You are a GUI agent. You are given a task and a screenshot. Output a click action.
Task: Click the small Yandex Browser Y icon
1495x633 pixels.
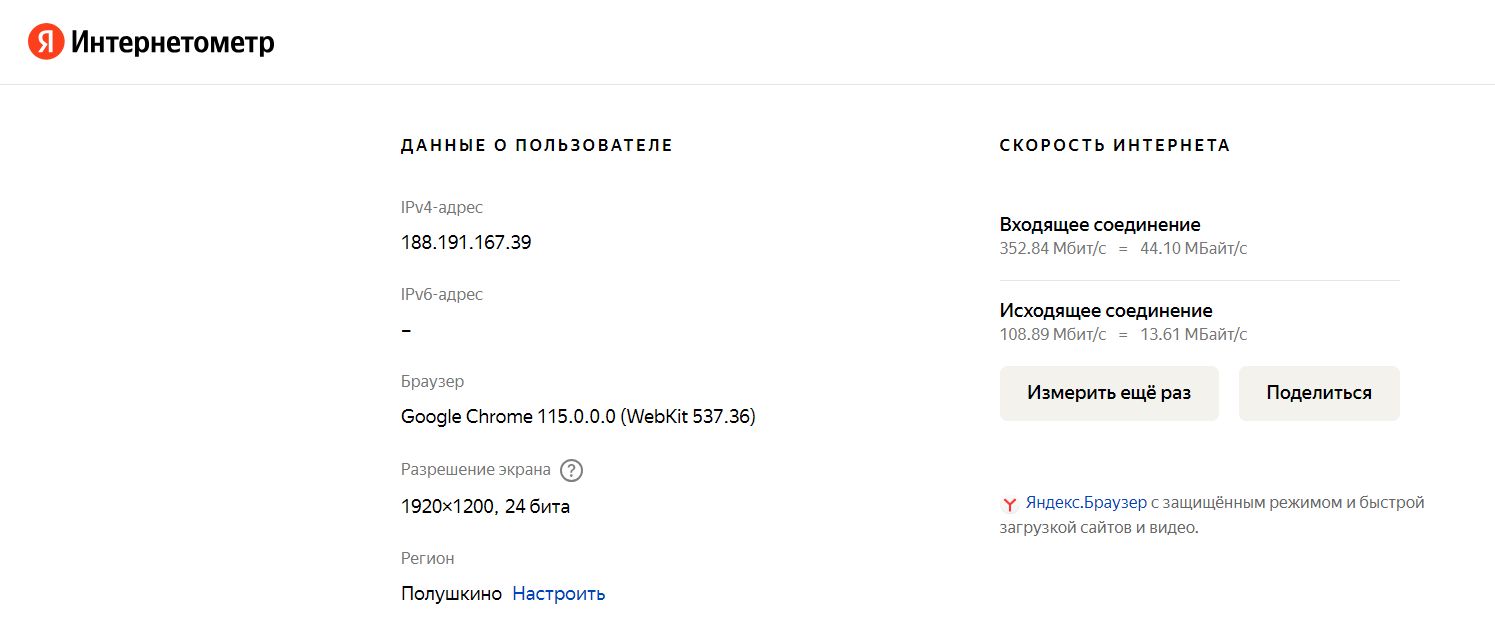pyautogui.click(x=1010, y=504)
